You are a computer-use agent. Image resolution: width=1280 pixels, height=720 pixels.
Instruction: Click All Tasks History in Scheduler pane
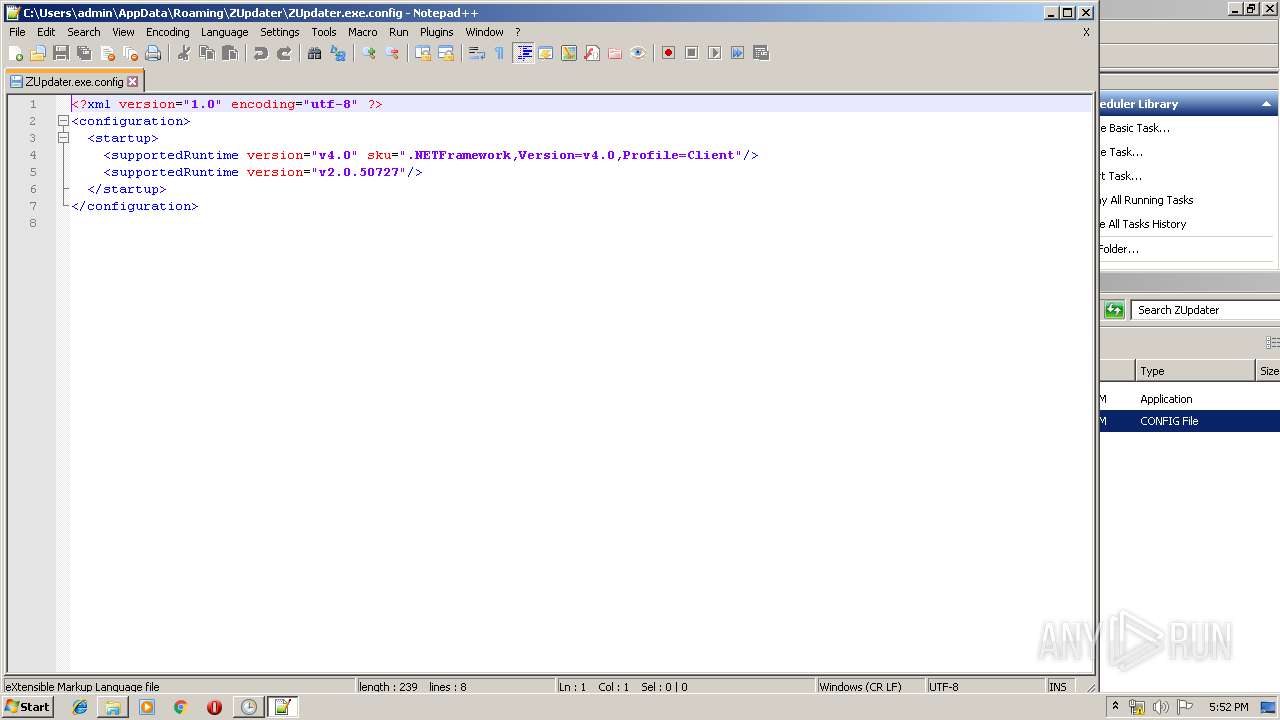tap(1143, 224)
